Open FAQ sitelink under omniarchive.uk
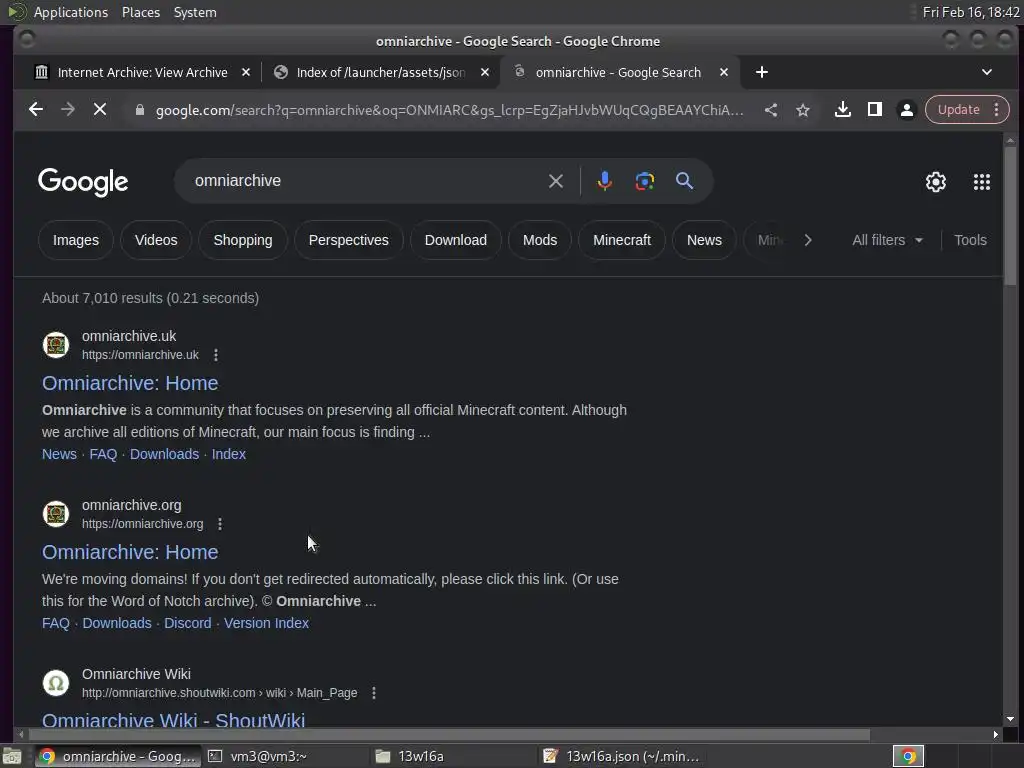Screen dimensions: 1024x768 [103, 454]
